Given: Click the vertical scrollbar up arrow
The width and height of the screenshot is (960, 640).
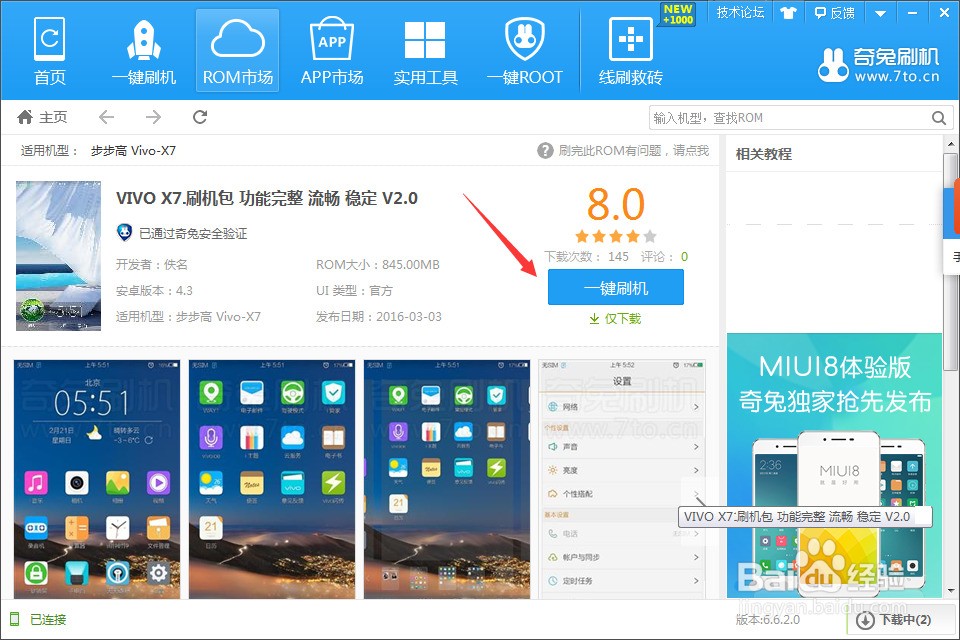Looking at the screenshot, I should coord(950,145).
